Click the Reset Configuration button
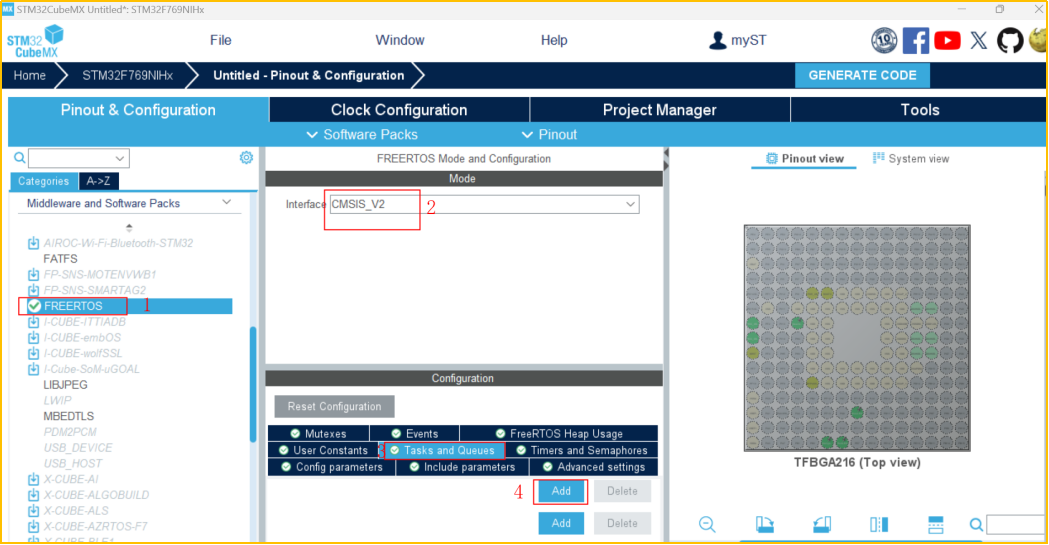1049x545 pixels. coord(335,407)
